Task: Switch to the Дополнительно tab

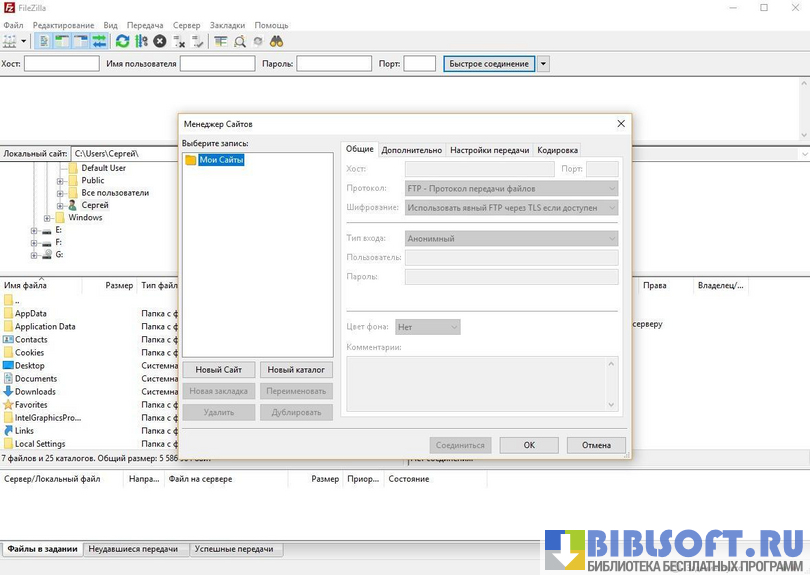Action: pos(411,150)
